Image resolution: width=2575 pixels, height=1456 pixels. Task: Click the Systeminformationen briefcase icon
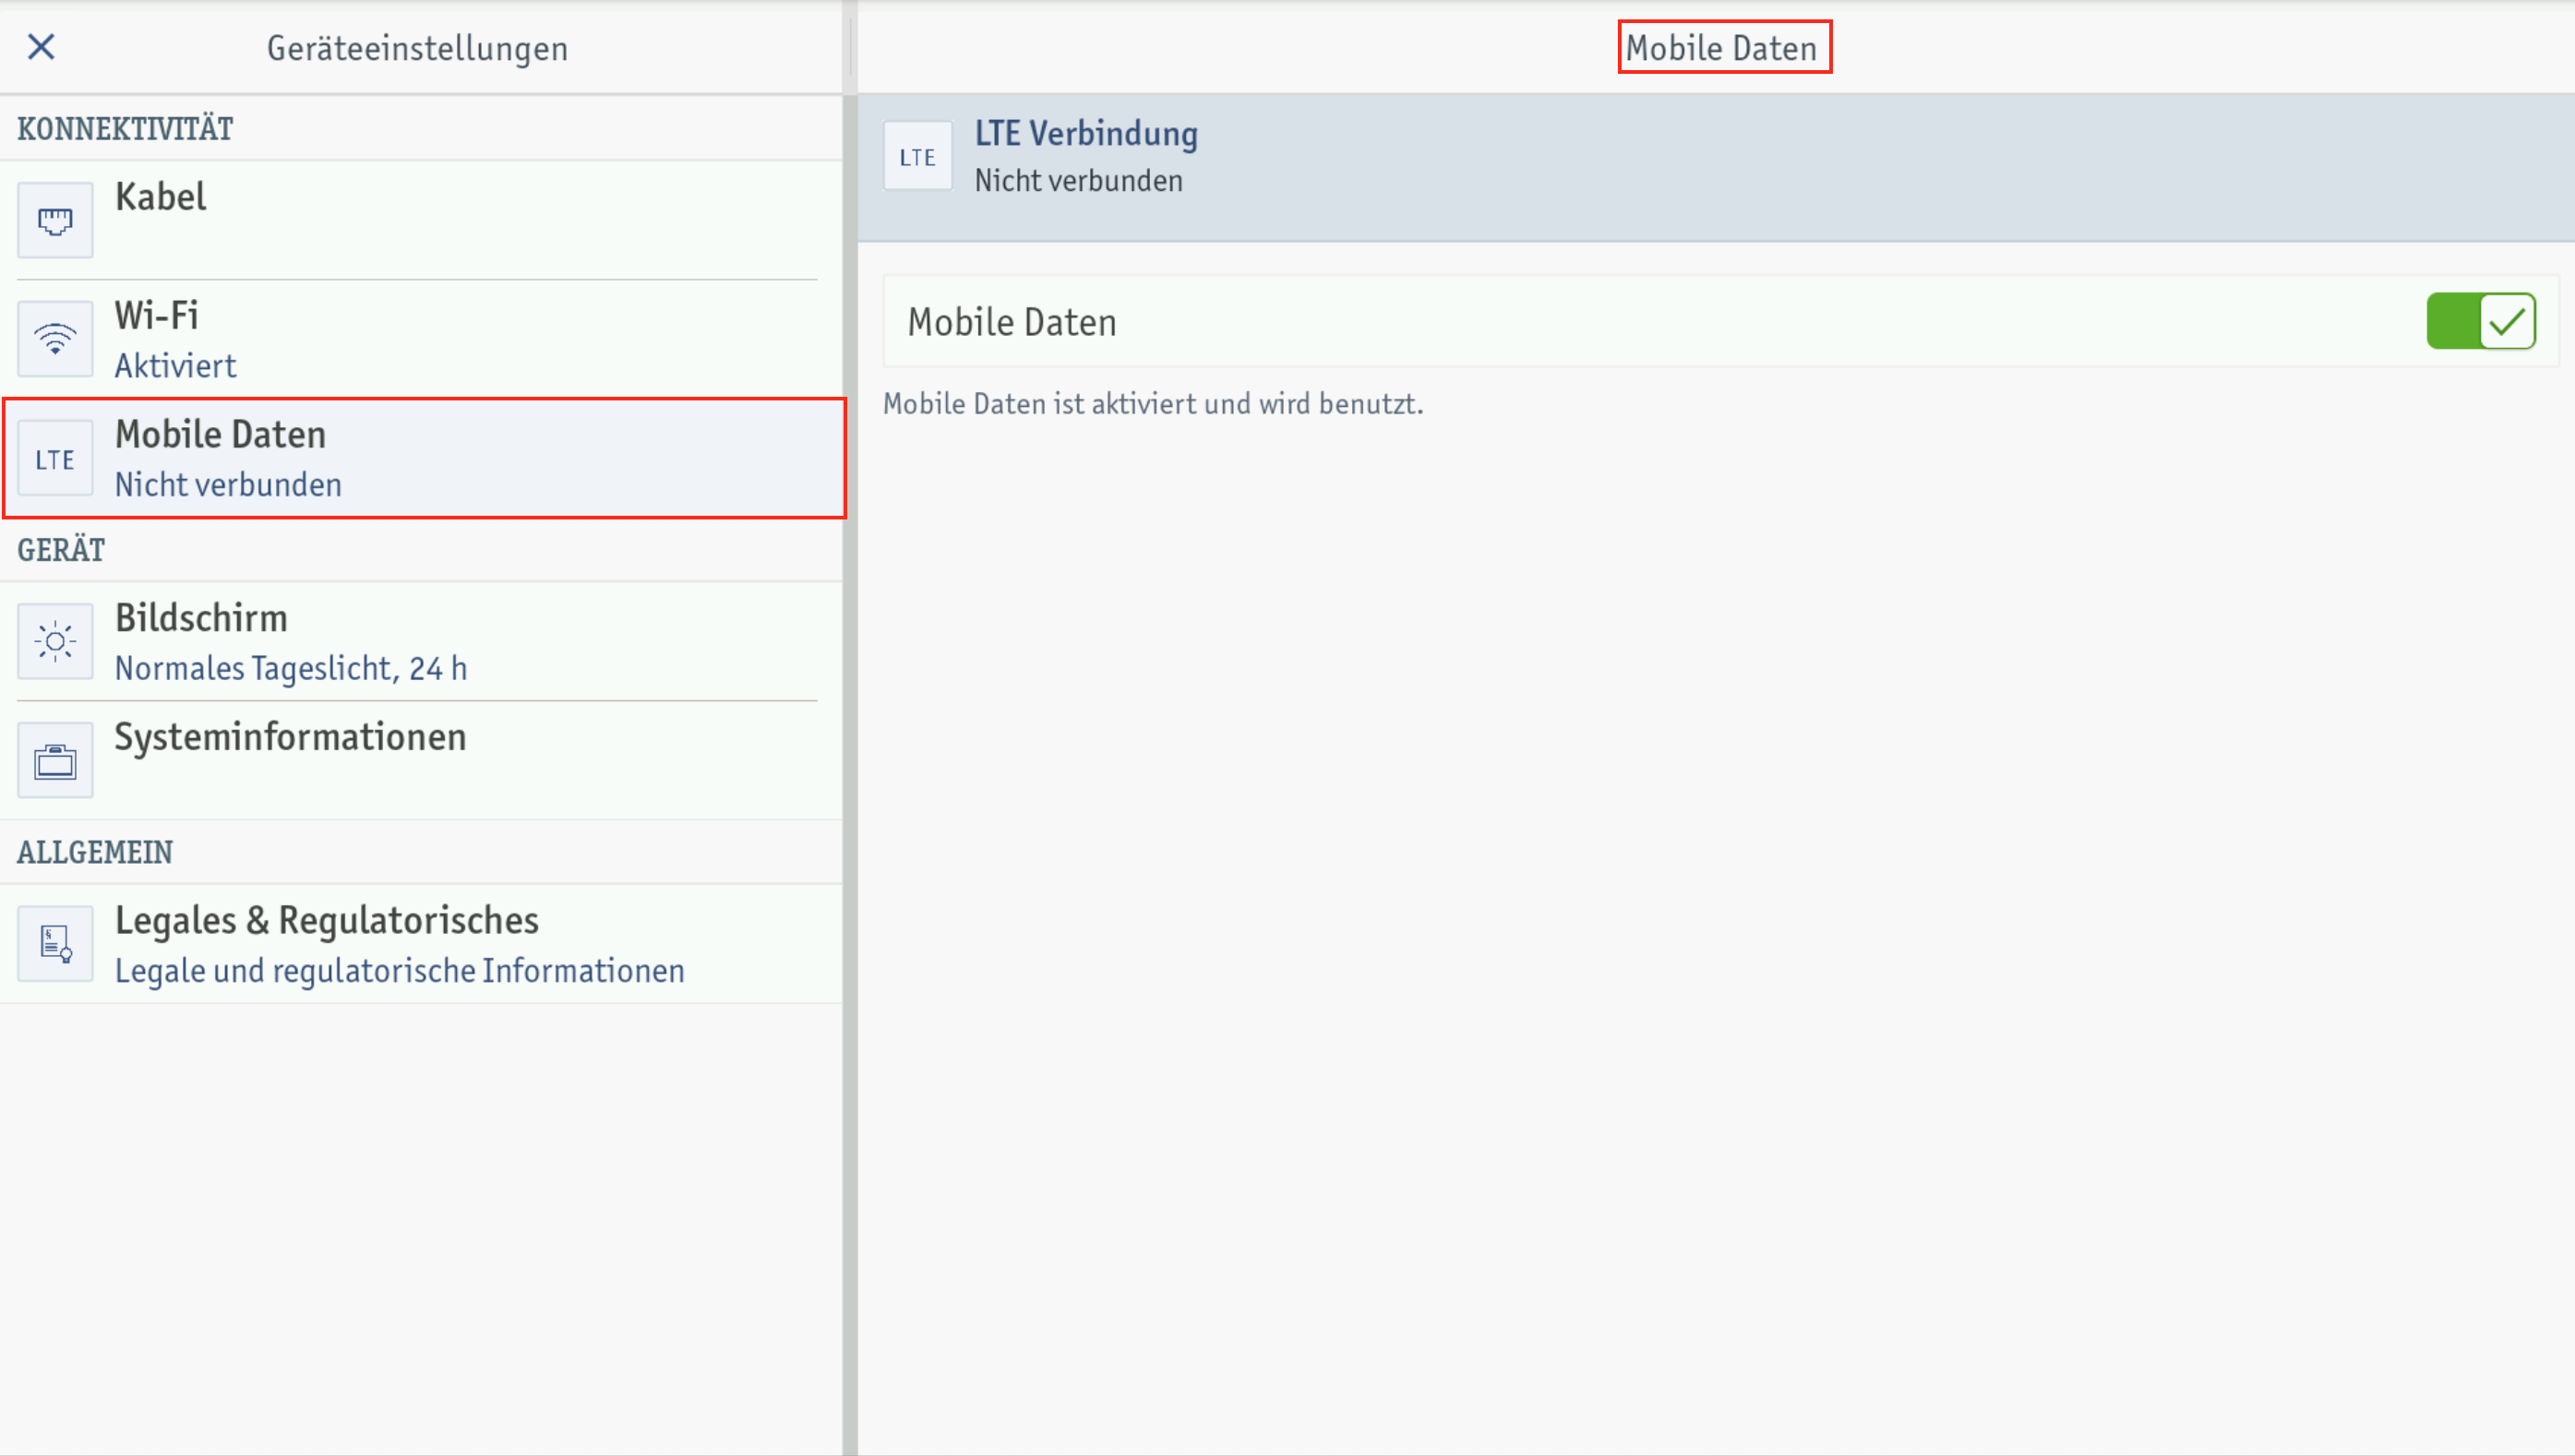pos(55,761)
